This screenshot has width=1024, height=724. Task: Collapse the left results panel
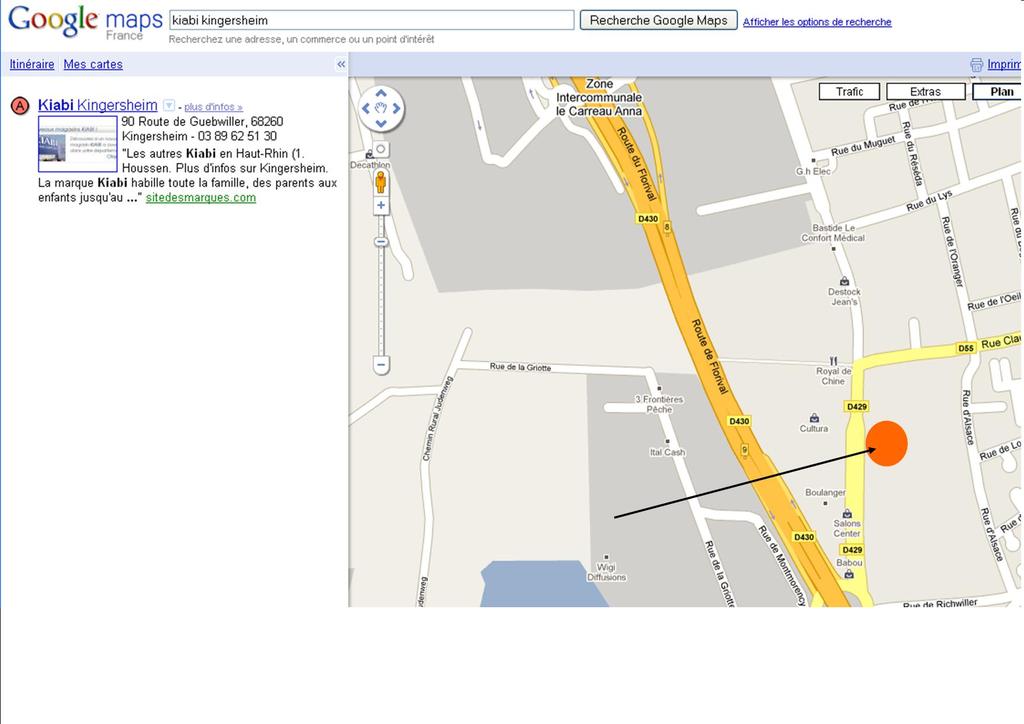tap(341, 64)
